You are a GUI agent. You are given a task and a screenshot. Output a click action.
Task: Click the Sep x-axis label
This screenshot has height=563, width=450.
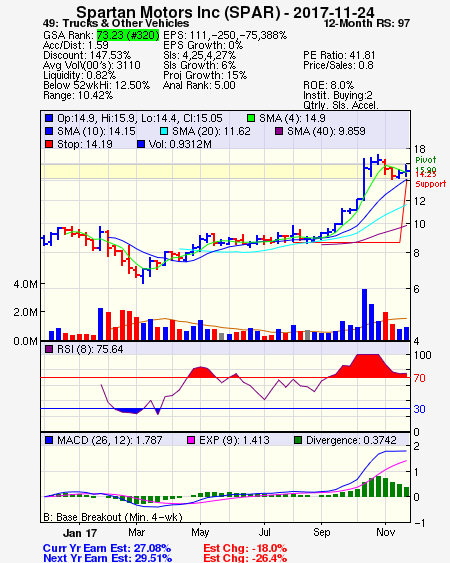click(x=321, y=532)
